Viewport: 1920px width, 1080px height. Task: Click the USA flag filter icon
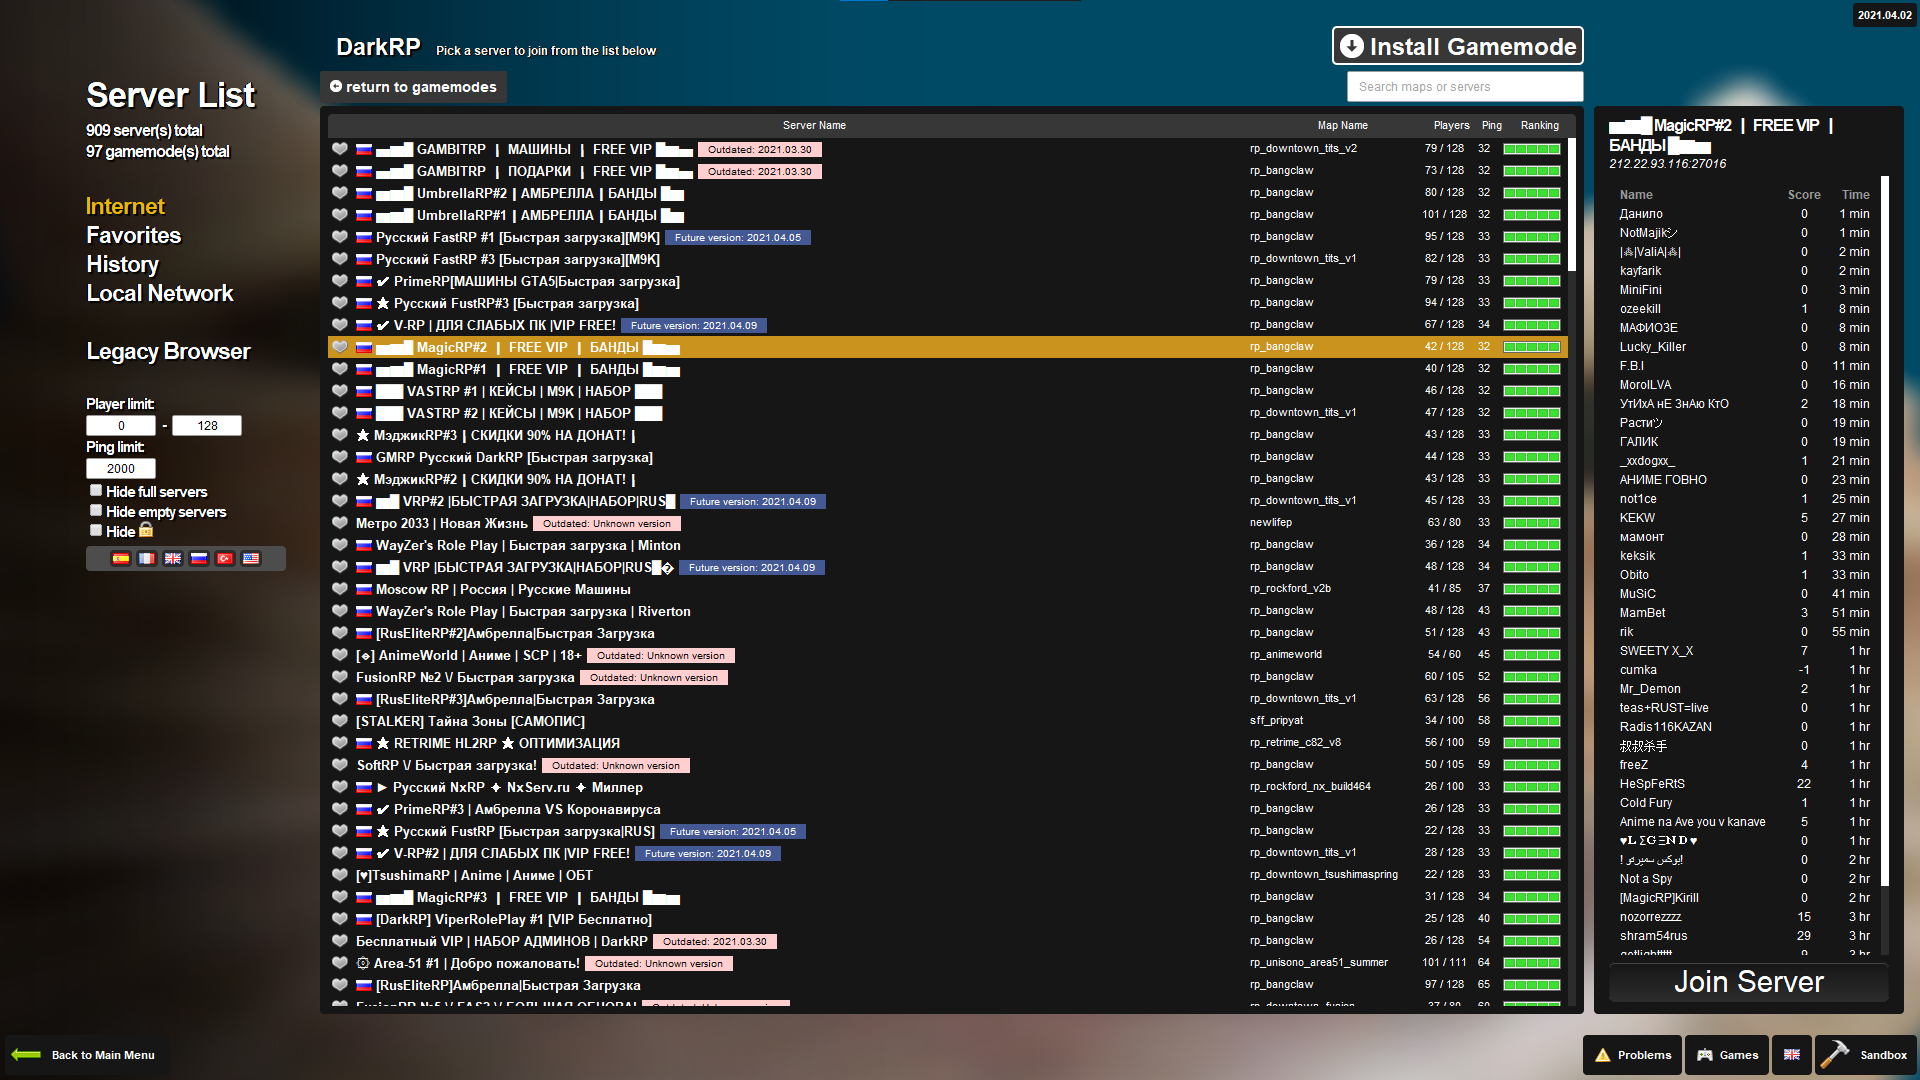251,559
